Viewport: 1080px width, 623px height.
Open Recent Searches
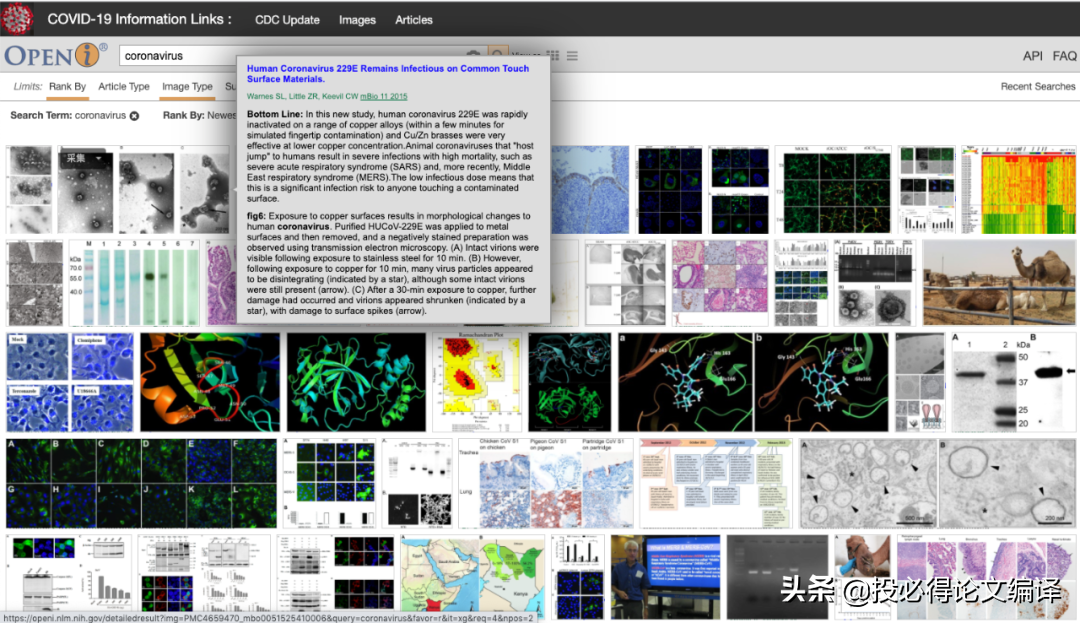coord(1038,87)
